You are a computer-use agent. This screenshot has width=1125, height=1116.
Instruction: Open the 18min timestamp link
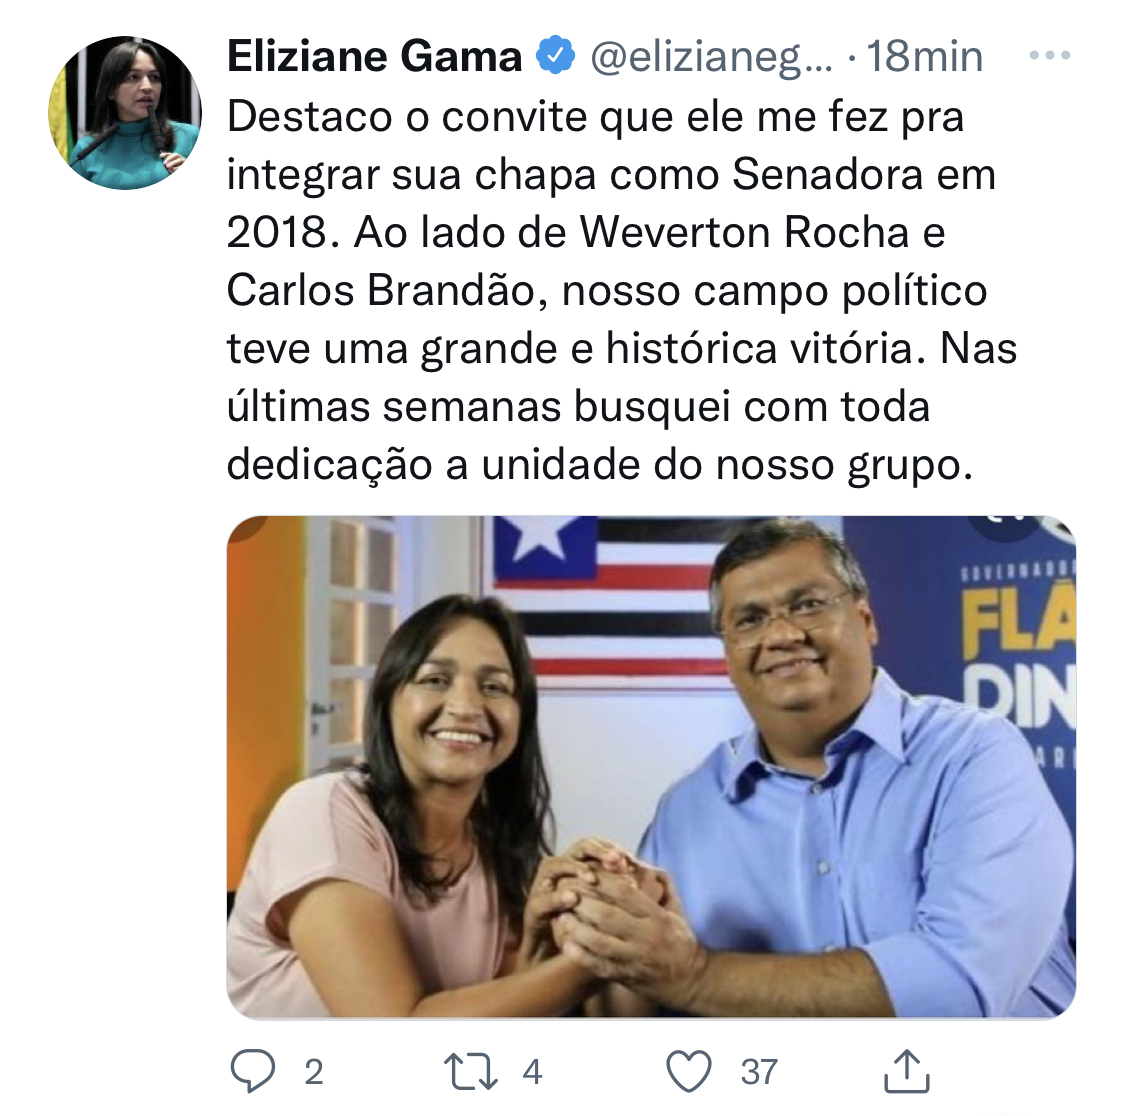[x=924, y=56]
